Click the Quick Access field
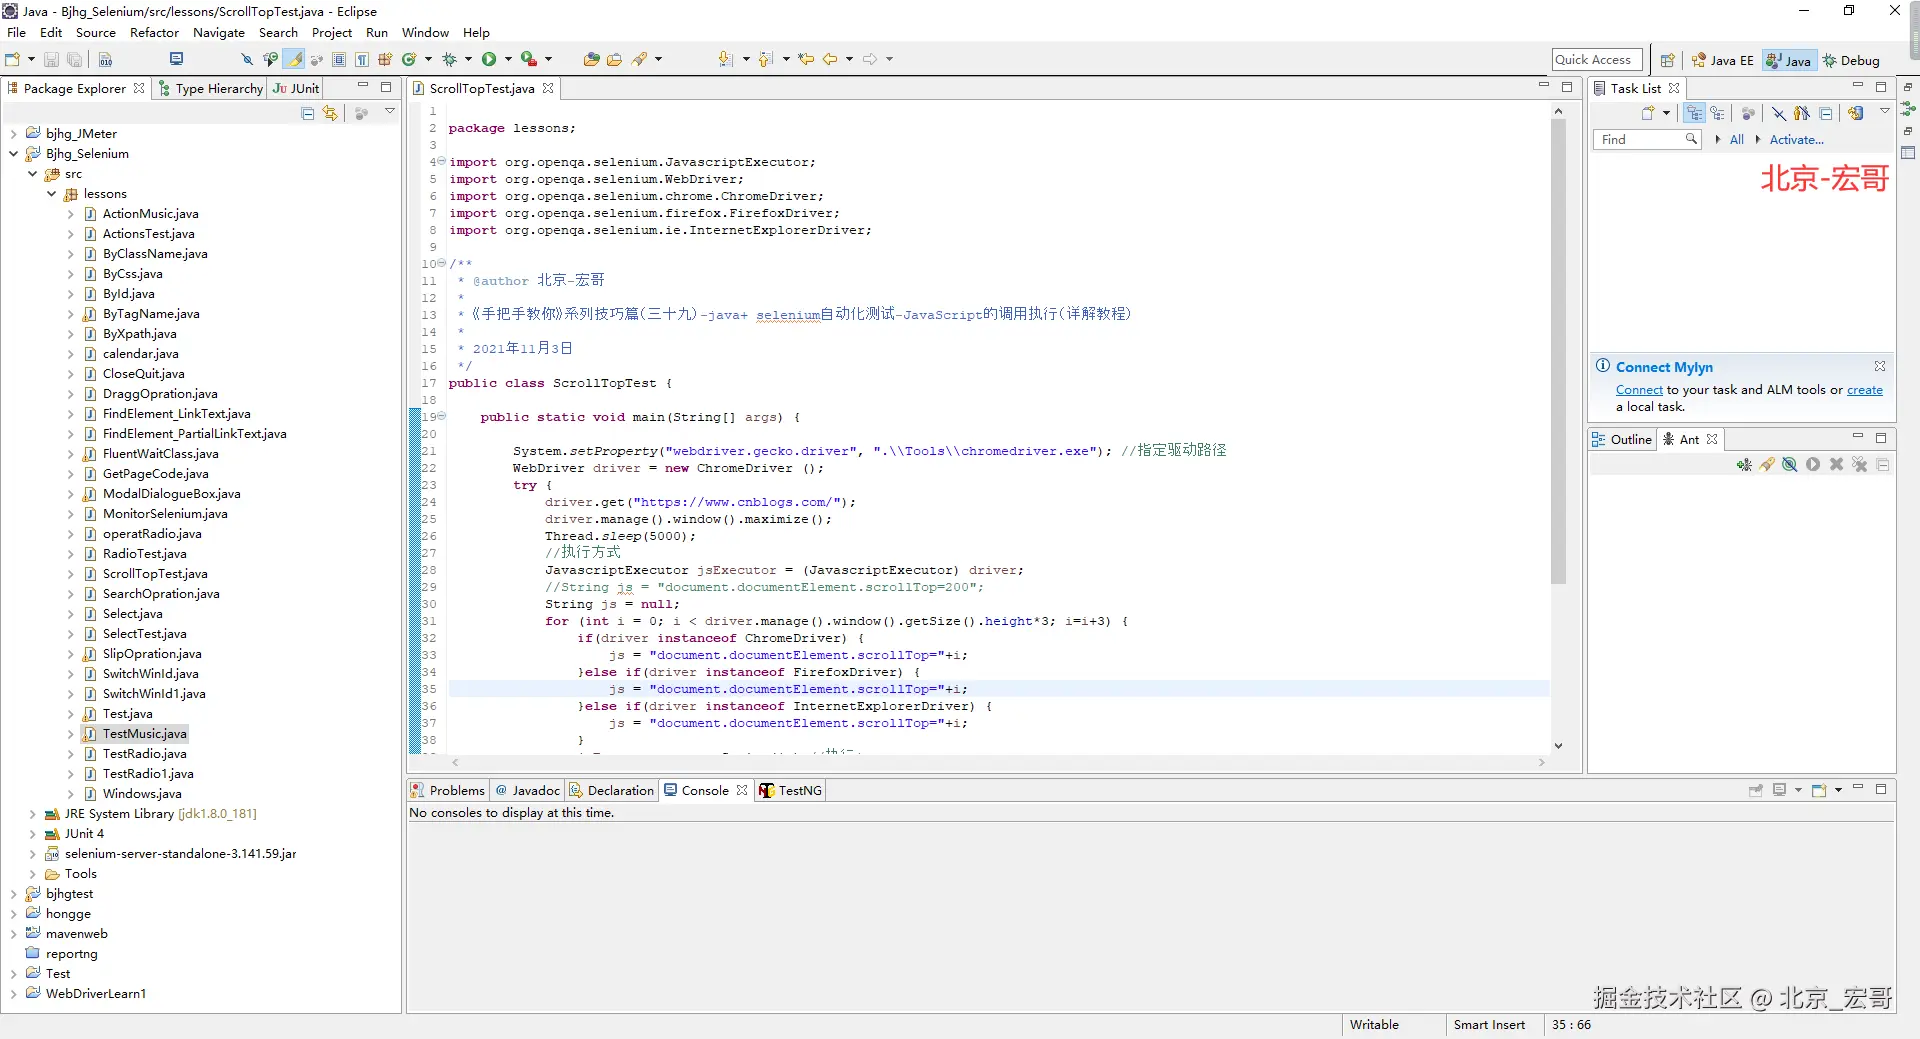The image size is (1920, 1039). tap(1597, 60)
